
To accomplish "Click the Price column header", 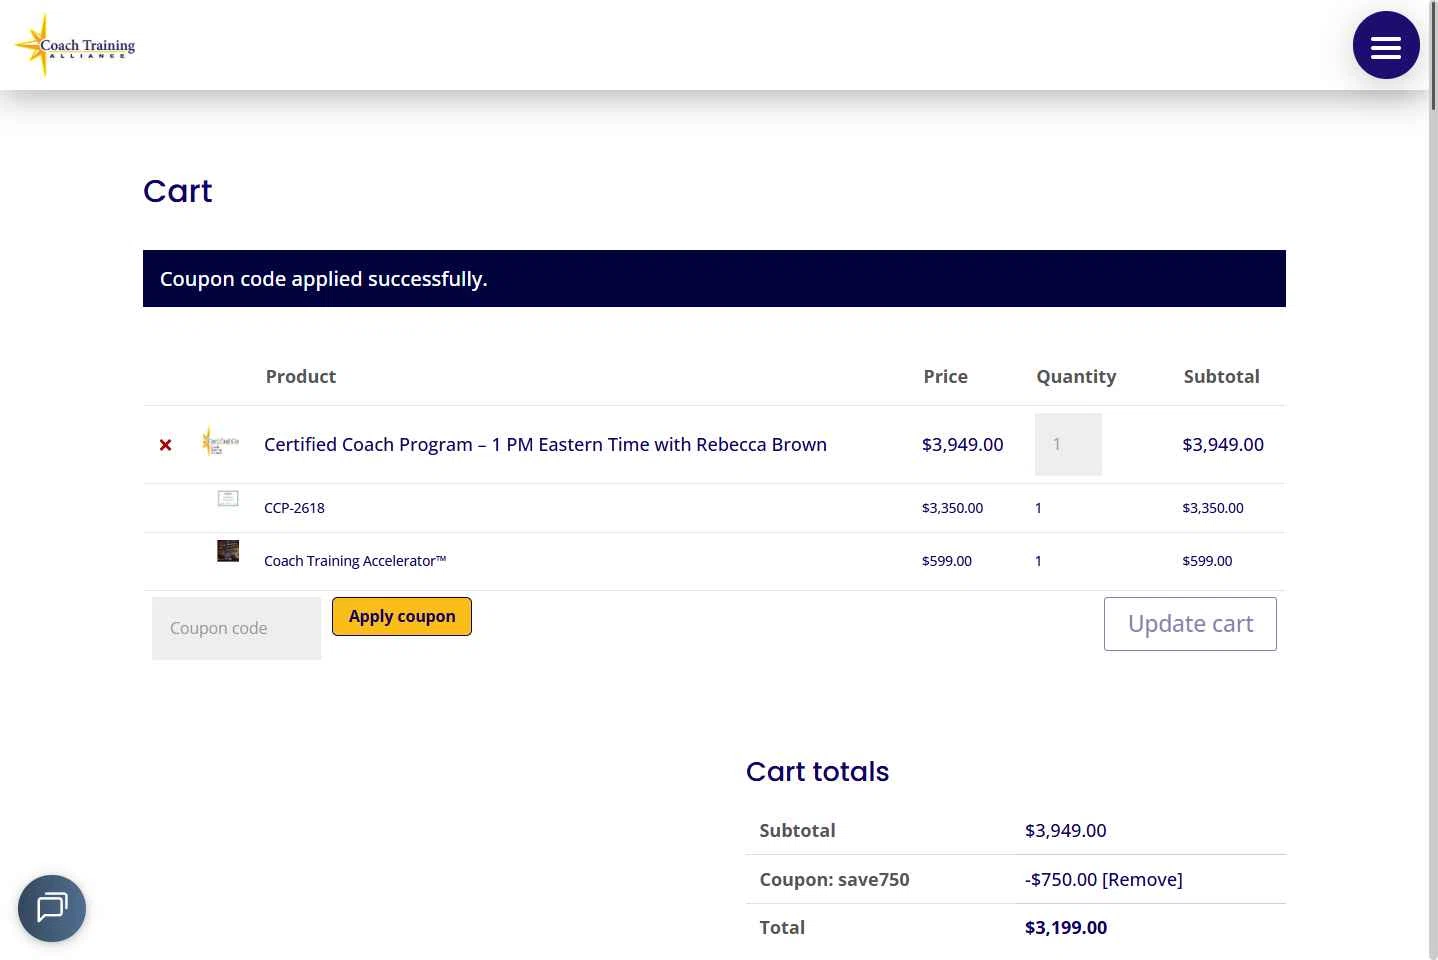I will (945, 377).
